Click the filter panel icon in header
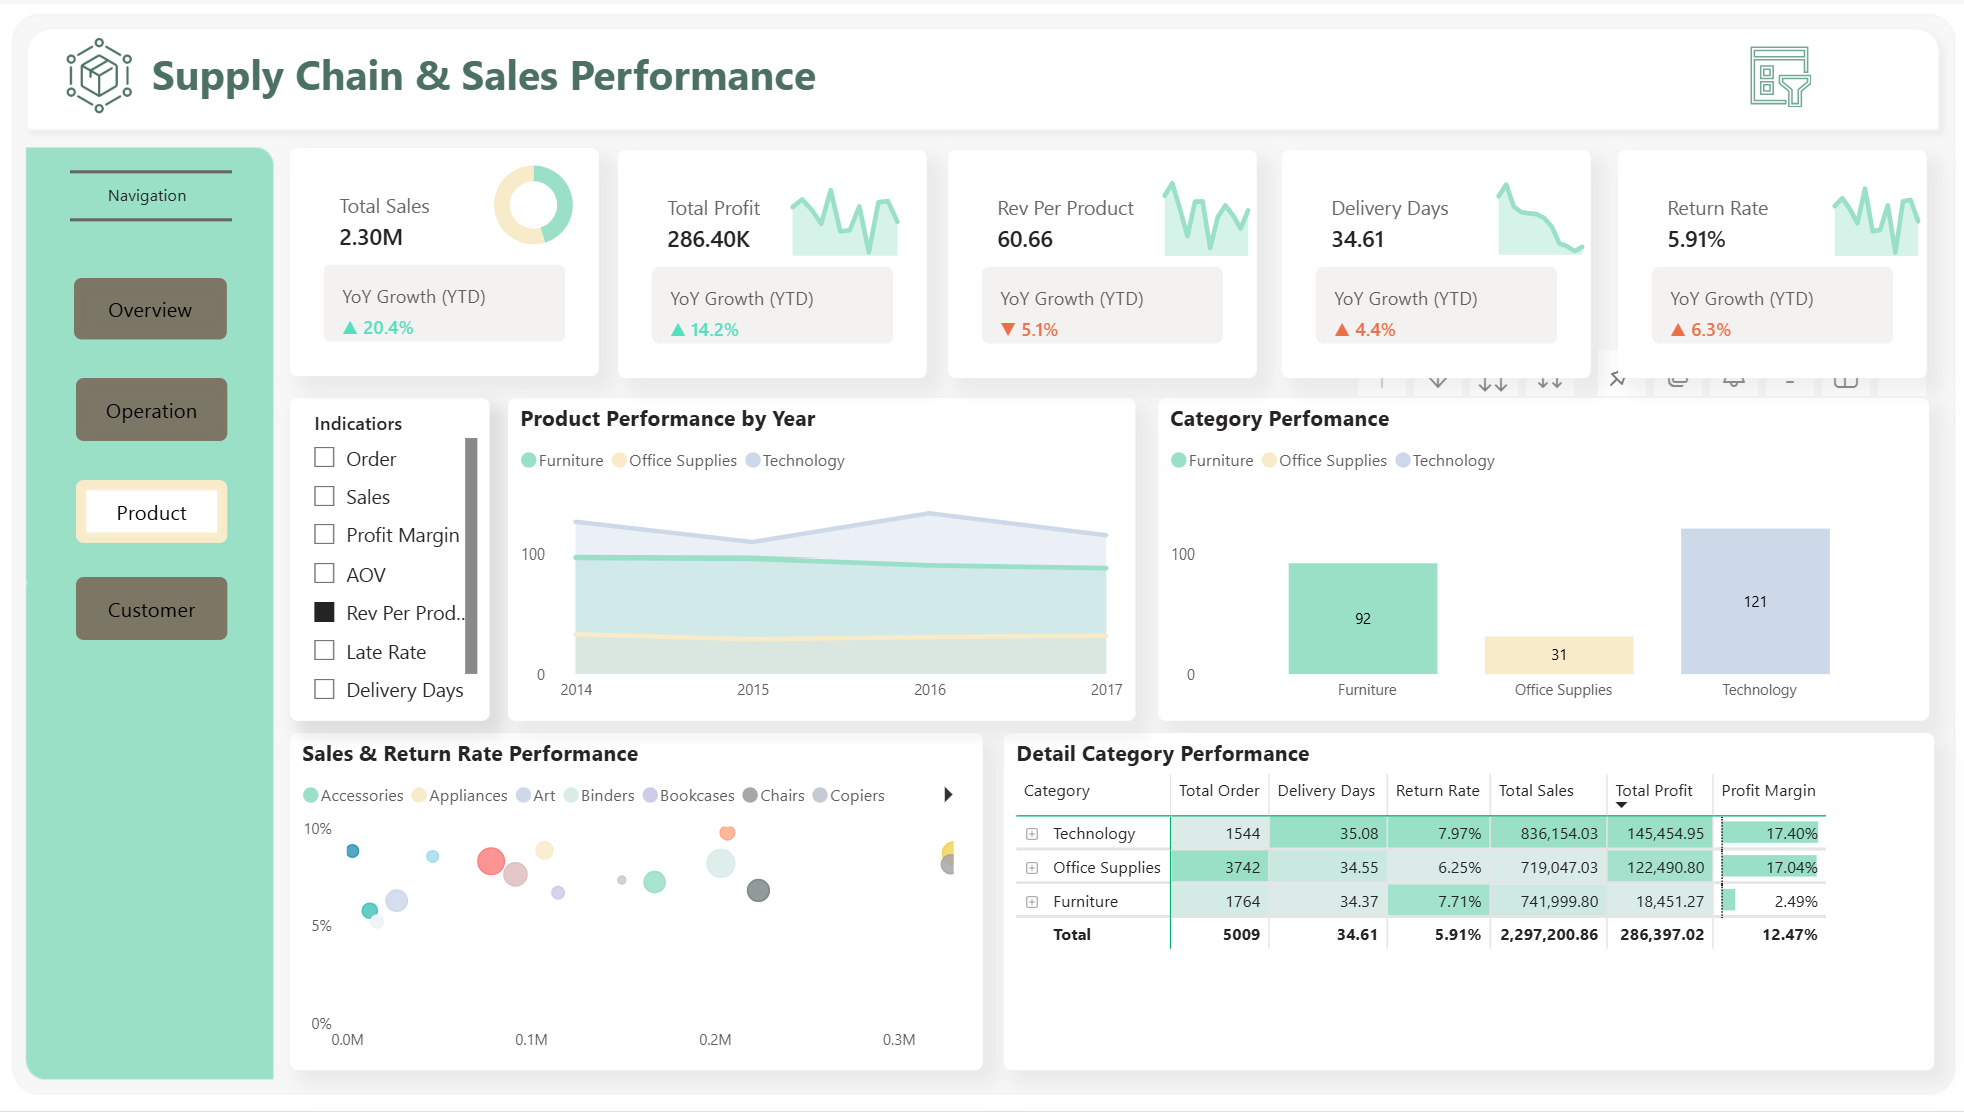Viewport: 1964px width, 1112px height. 1780,77
